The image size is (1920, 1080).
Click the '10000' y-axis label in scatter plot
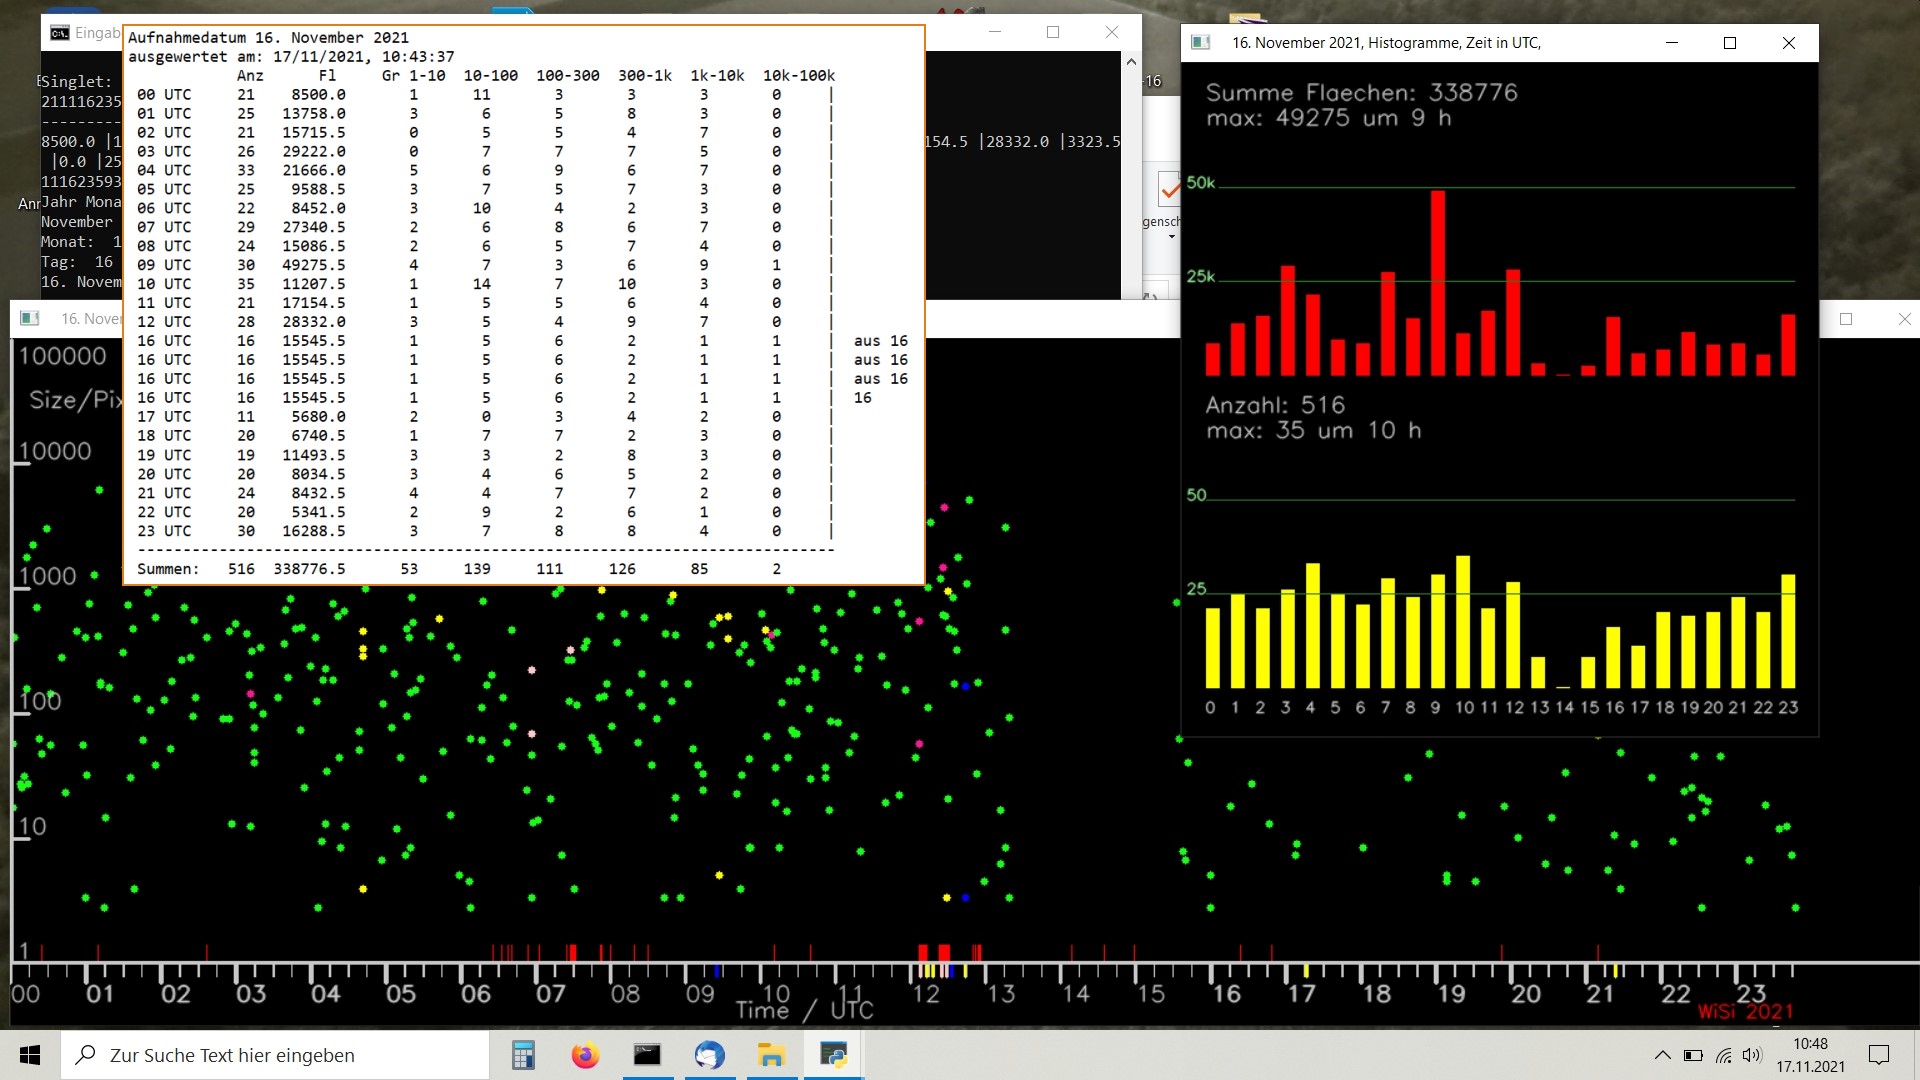click(x=56, y=451)
